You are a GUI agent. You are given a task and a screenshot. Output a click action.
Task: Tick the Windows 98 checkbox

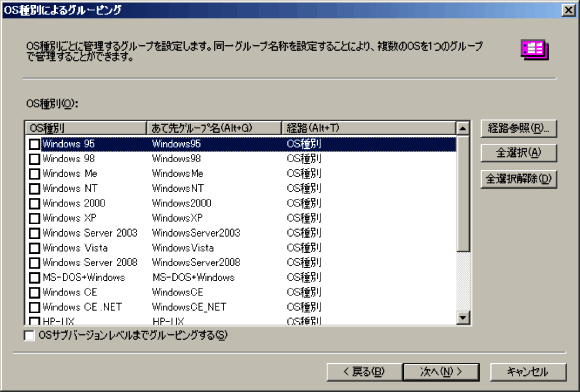coord(34,159)
